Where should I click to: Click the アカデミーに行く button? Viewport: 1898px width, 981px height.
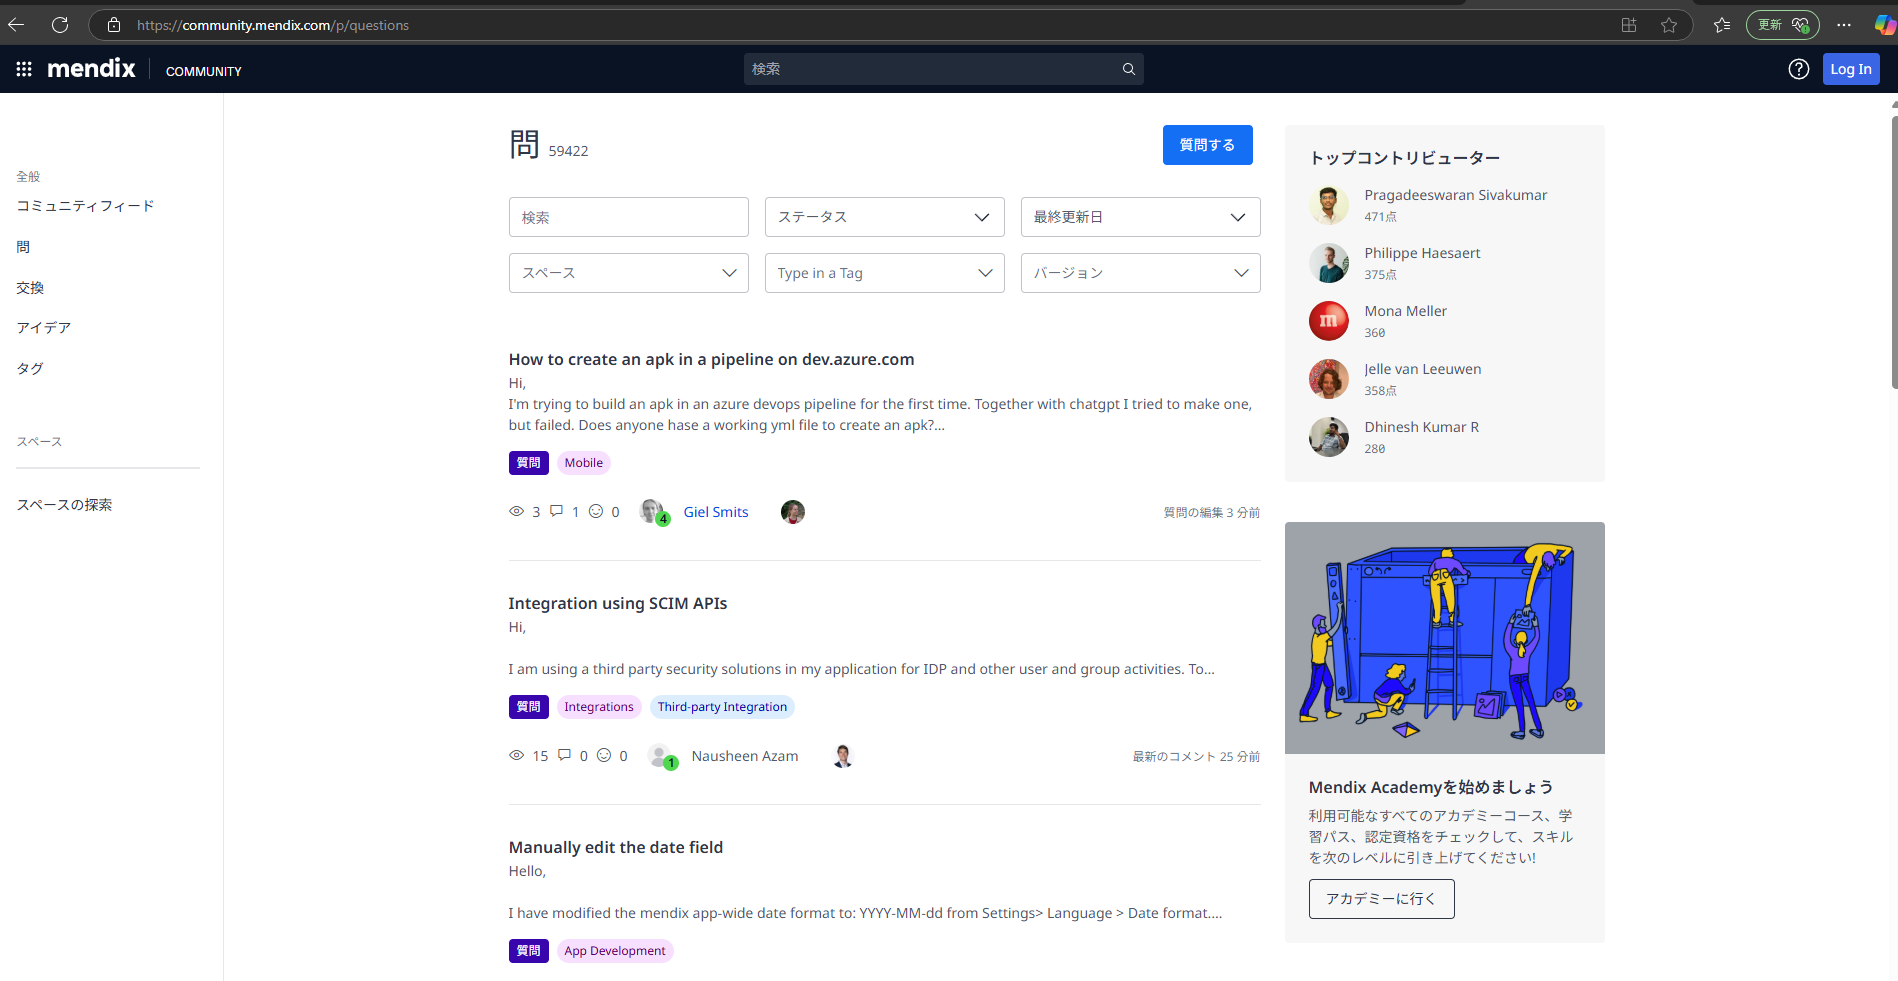point(1381,899)
